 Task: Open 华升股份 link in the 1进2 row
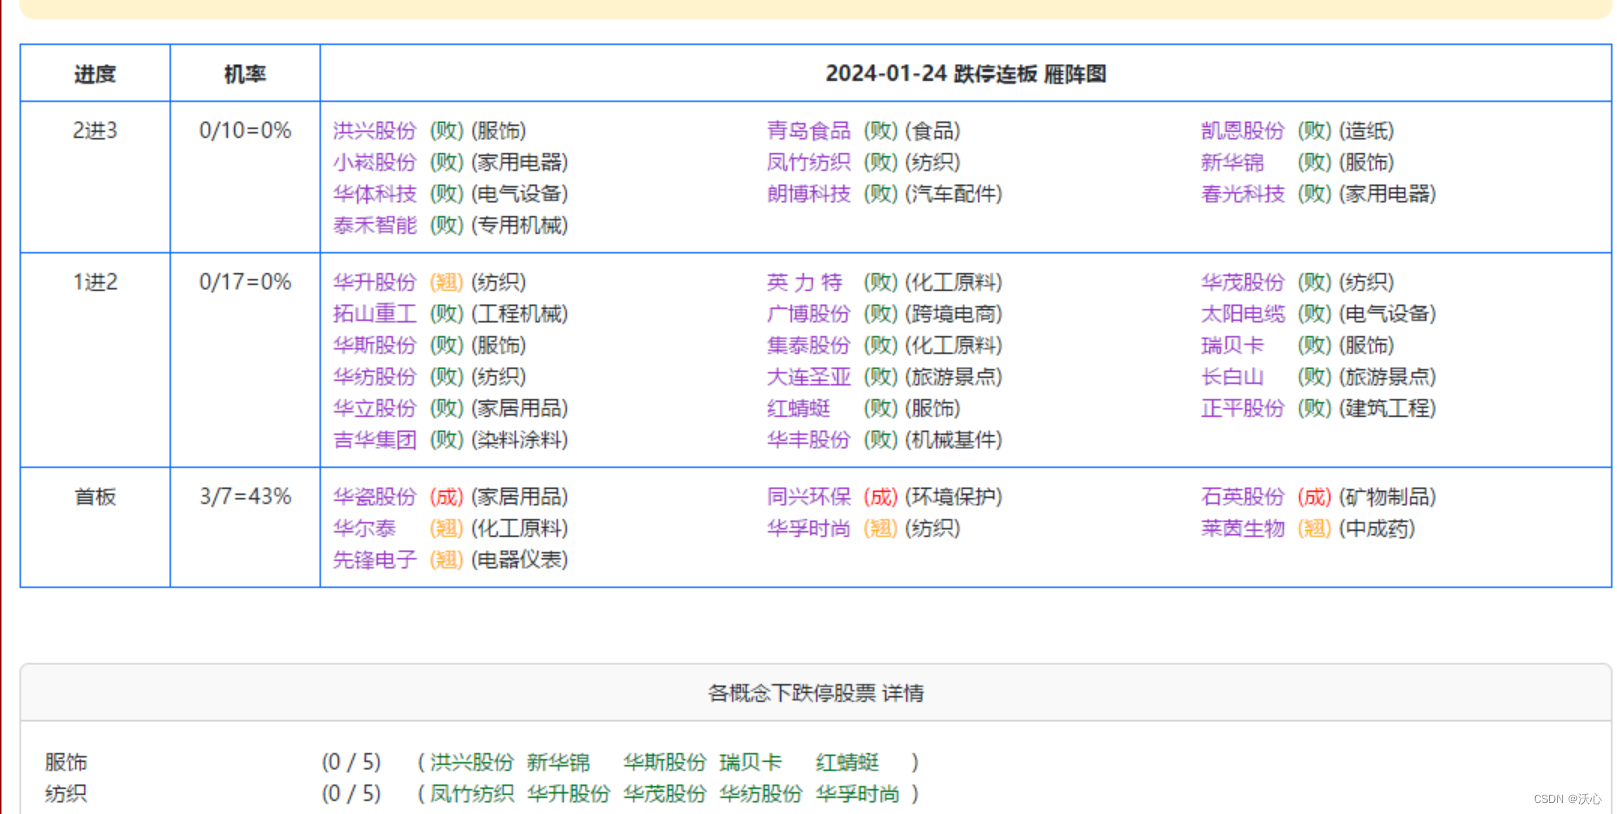pyautogui.click(x=375, y=282)
